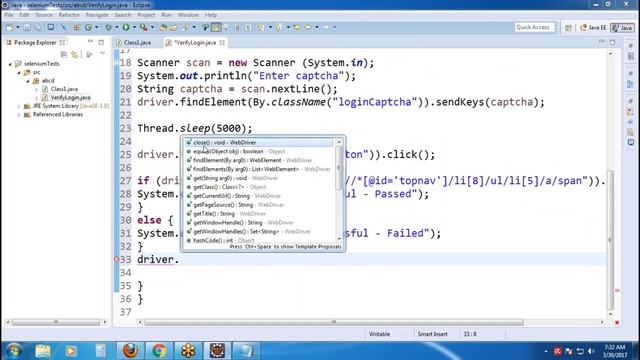Viewport: 640px width, 360px height.
Task: Collapse the seleniumTests project node
Action: click(10, 64)
